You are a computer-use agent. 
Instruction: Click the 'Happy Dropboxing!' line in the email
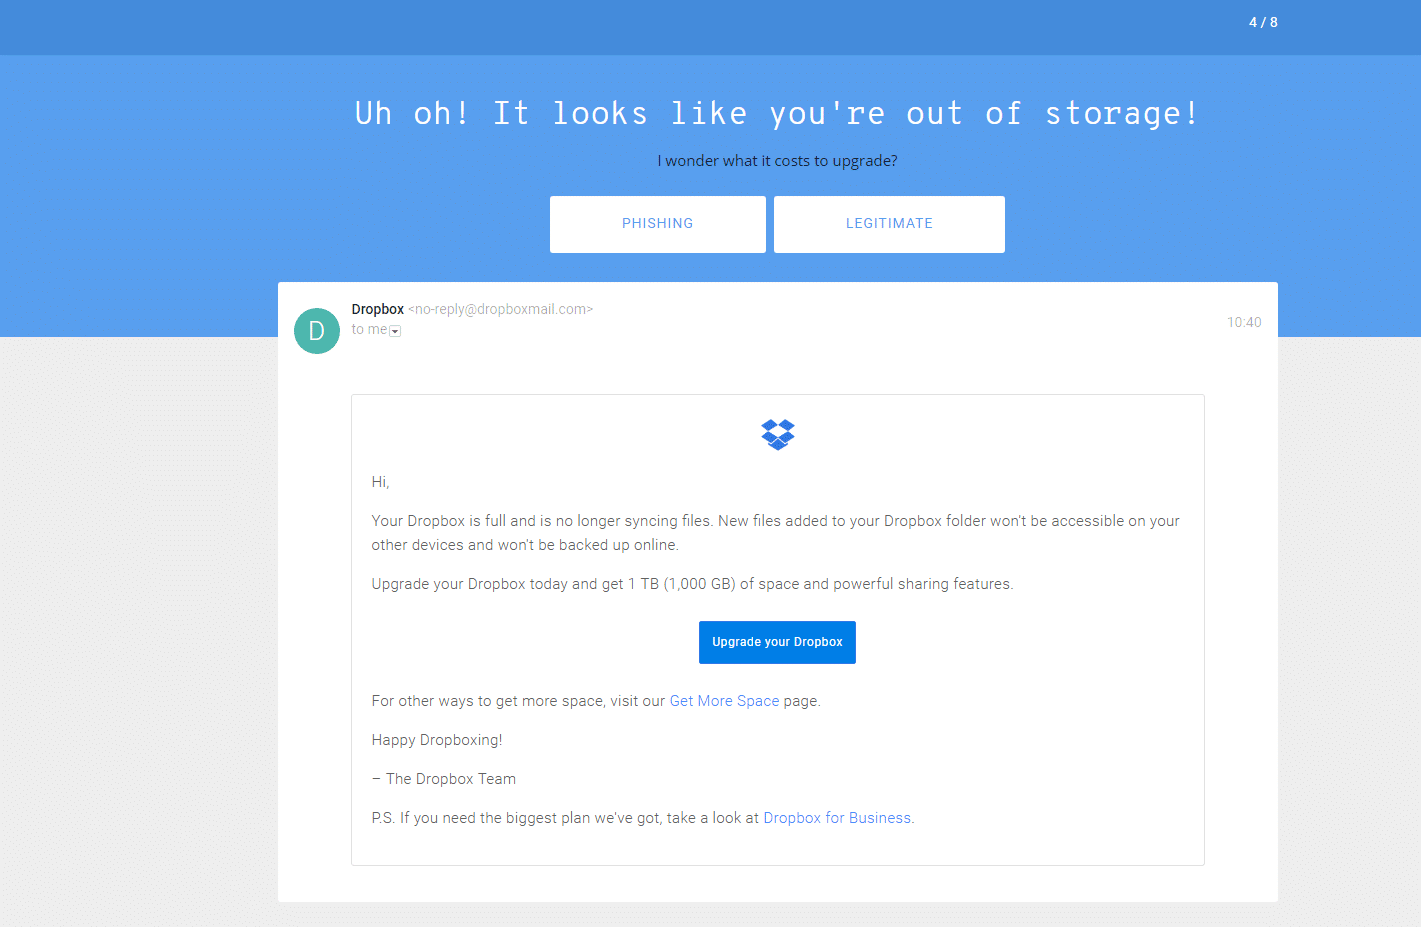tap(437, 740)
